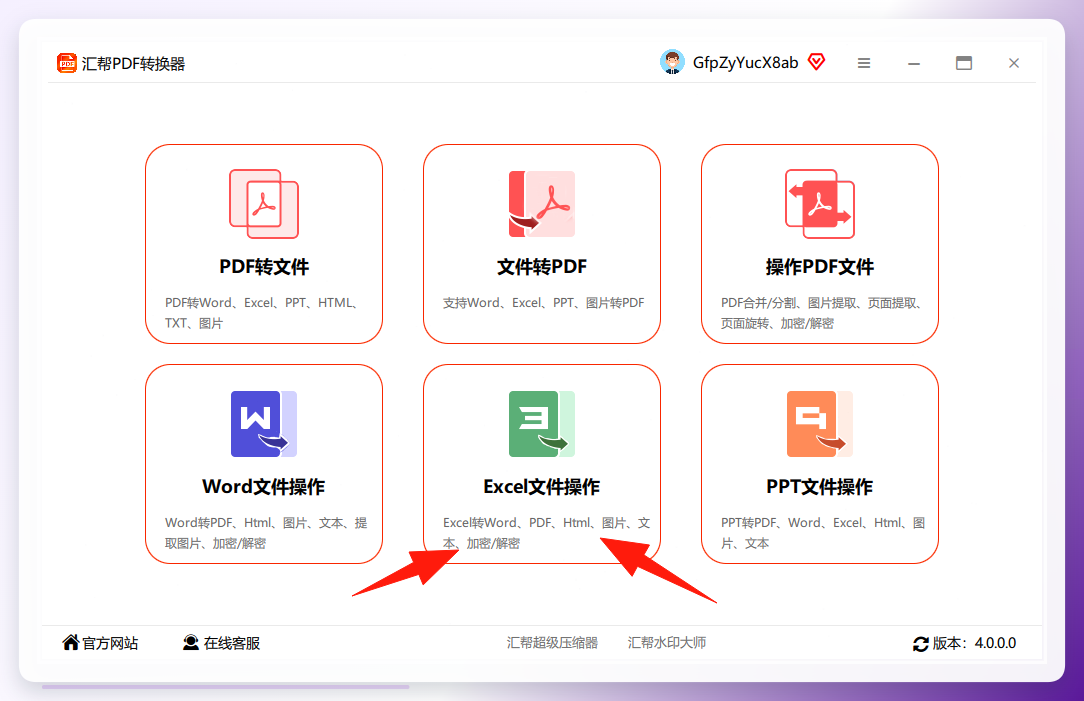Screen dimensions: 1084x701
Task: Click the 文件转PDF title text
Action: pyautogui.click(x=542, y=267)
